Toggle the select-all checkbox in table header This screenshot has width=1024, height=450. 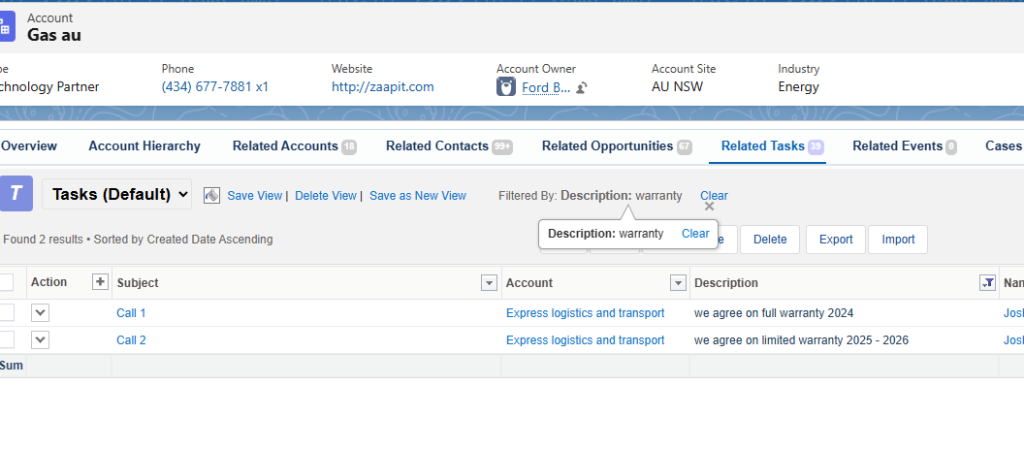coord(6,283)
